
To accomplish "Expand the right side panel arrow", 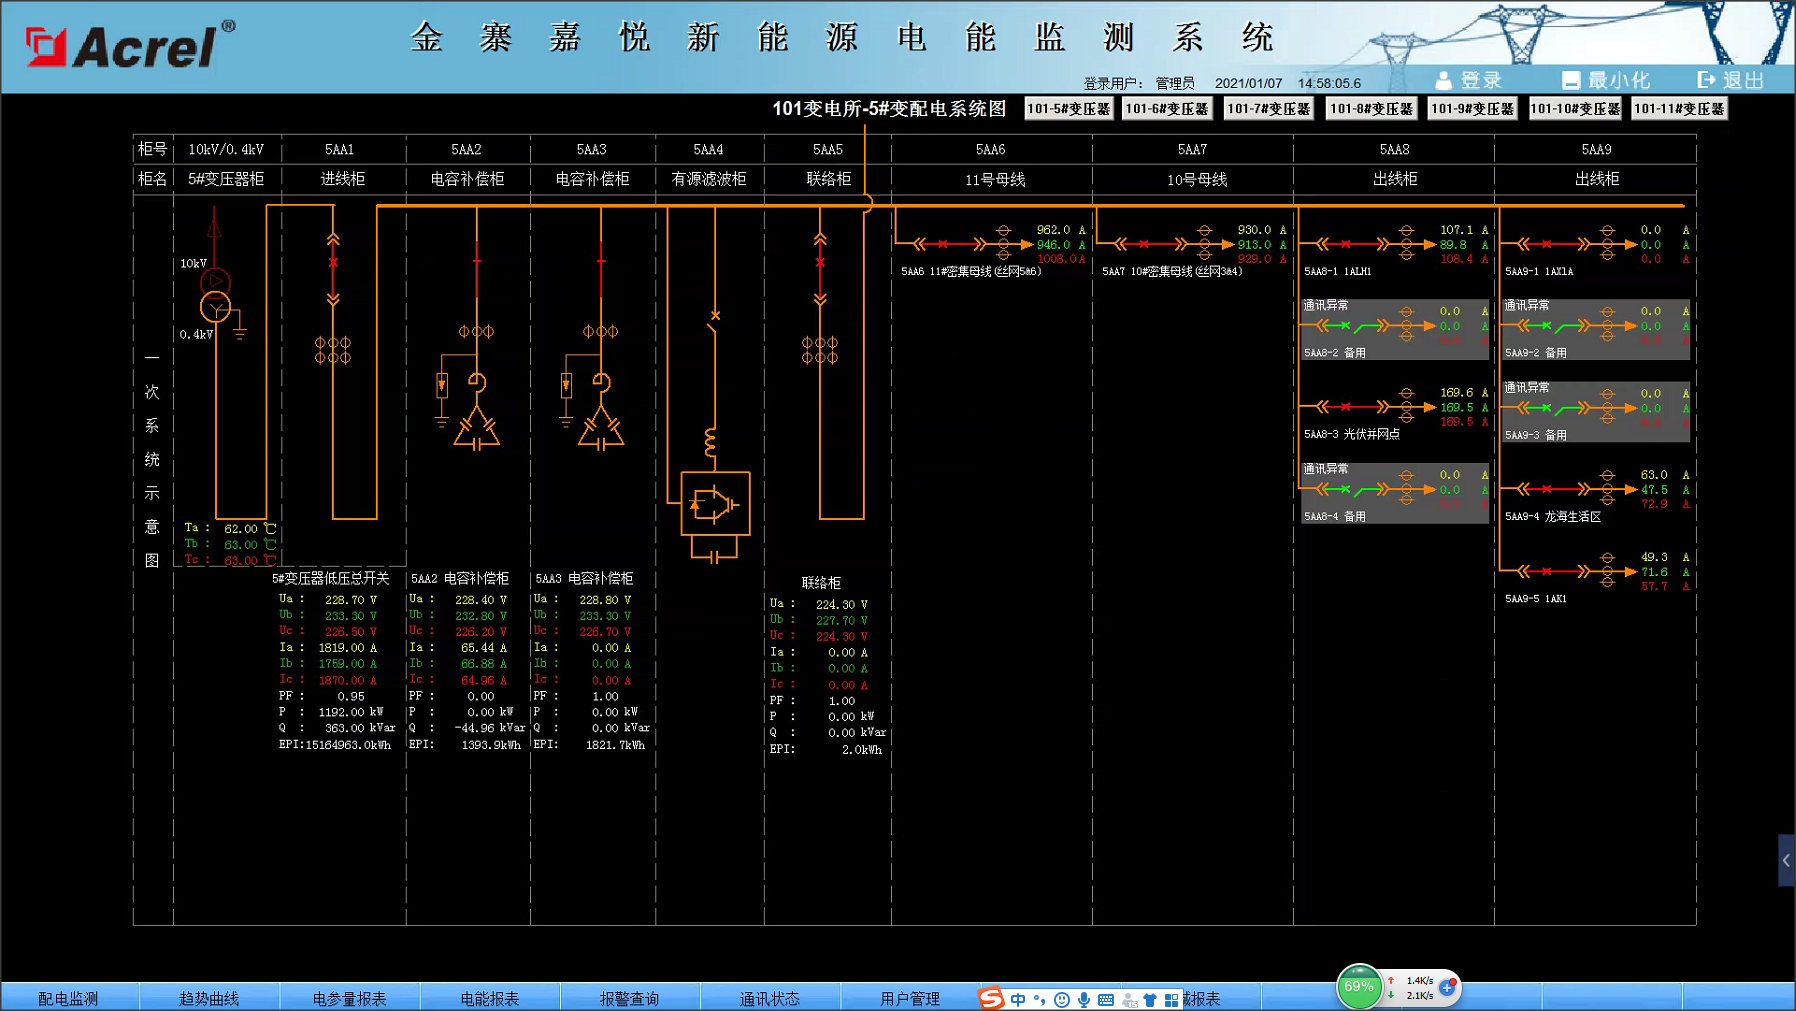I will (1786, 860).
